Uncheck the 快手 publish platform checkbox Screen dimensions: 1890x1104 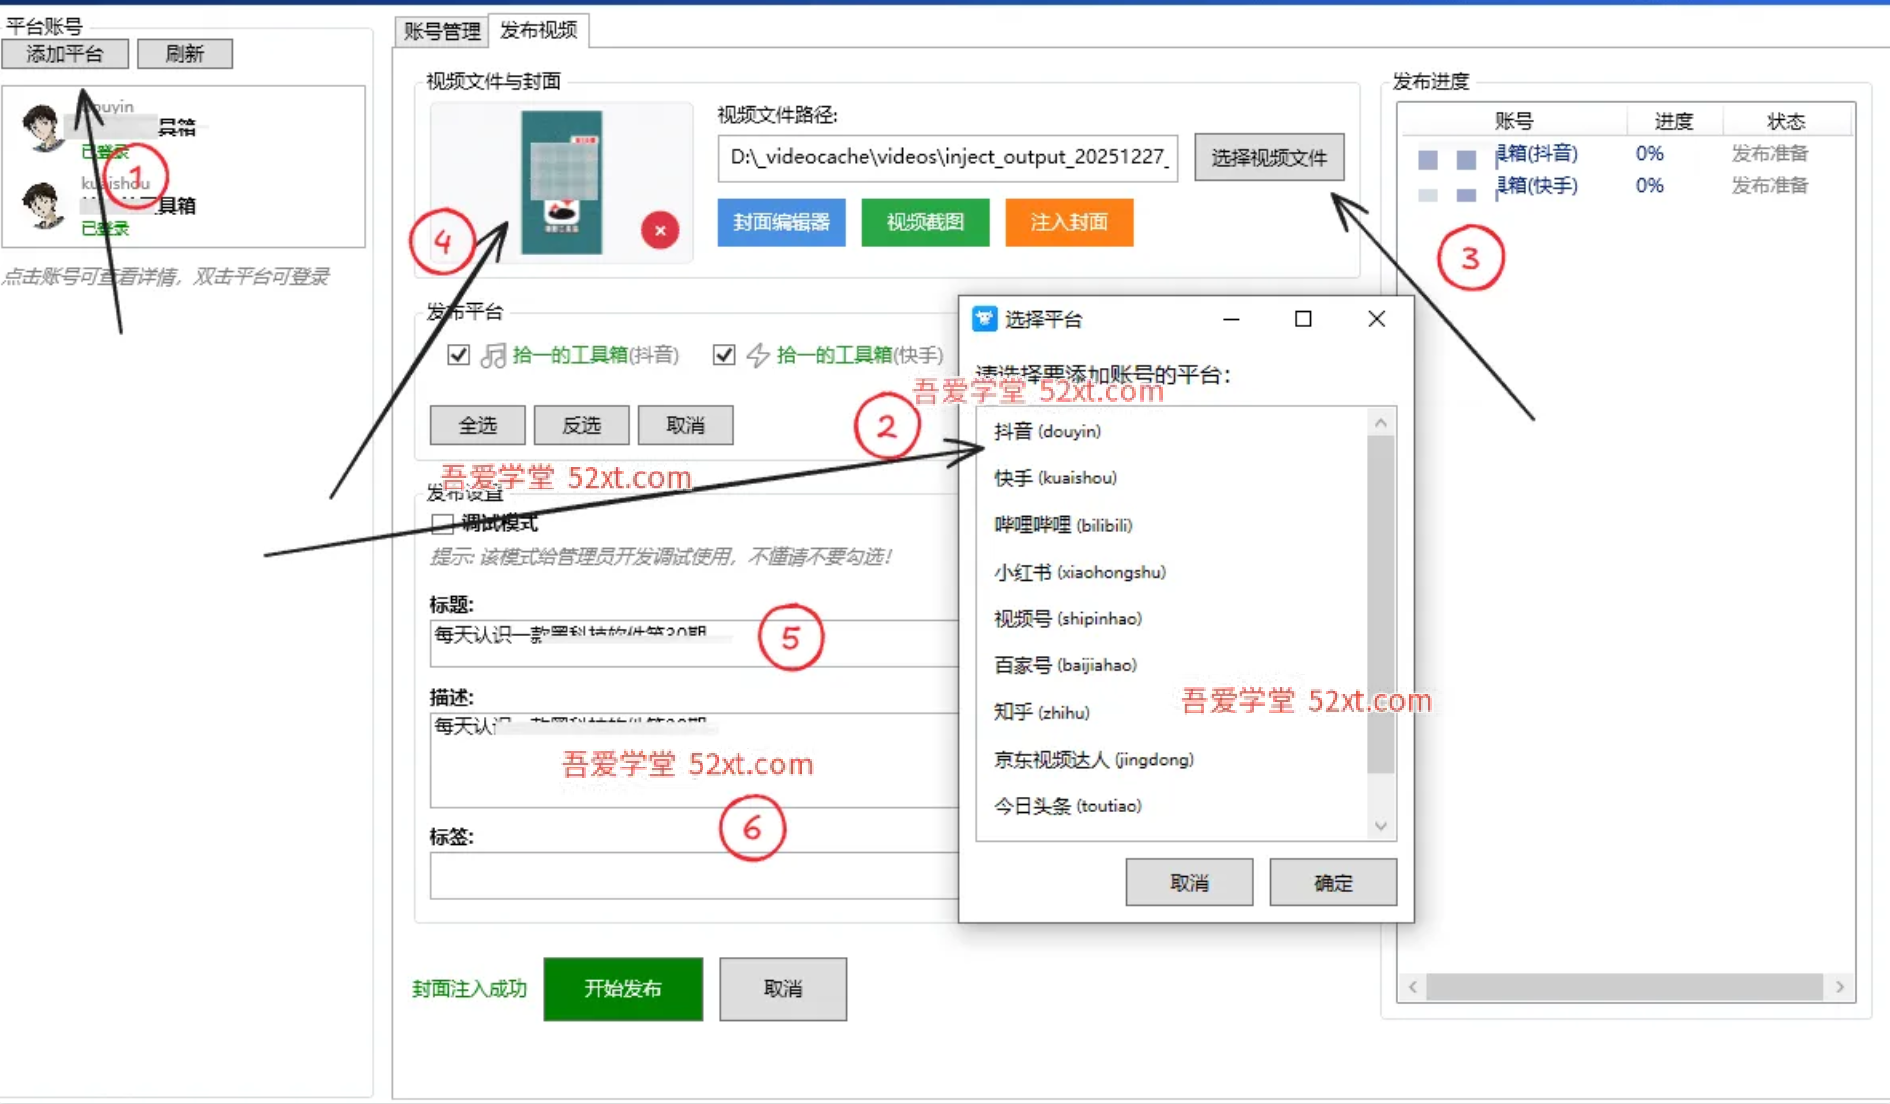point(724,355)
